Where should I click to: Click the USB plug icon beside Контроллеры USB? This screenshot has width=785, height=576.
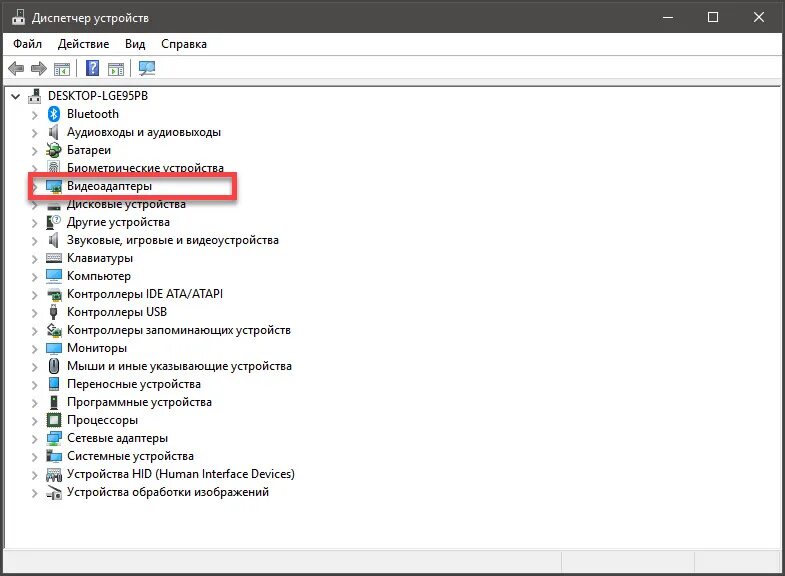click(x=54, y=312)
